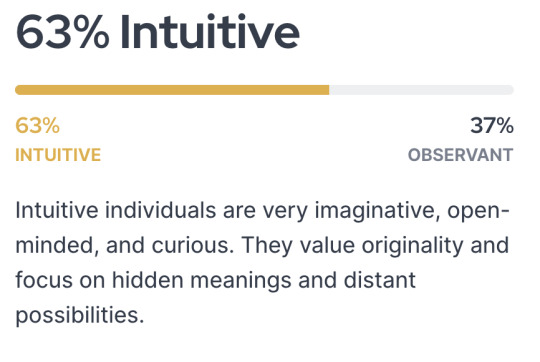
Task: Select the 37% value on the right
Action: [492, 125]
